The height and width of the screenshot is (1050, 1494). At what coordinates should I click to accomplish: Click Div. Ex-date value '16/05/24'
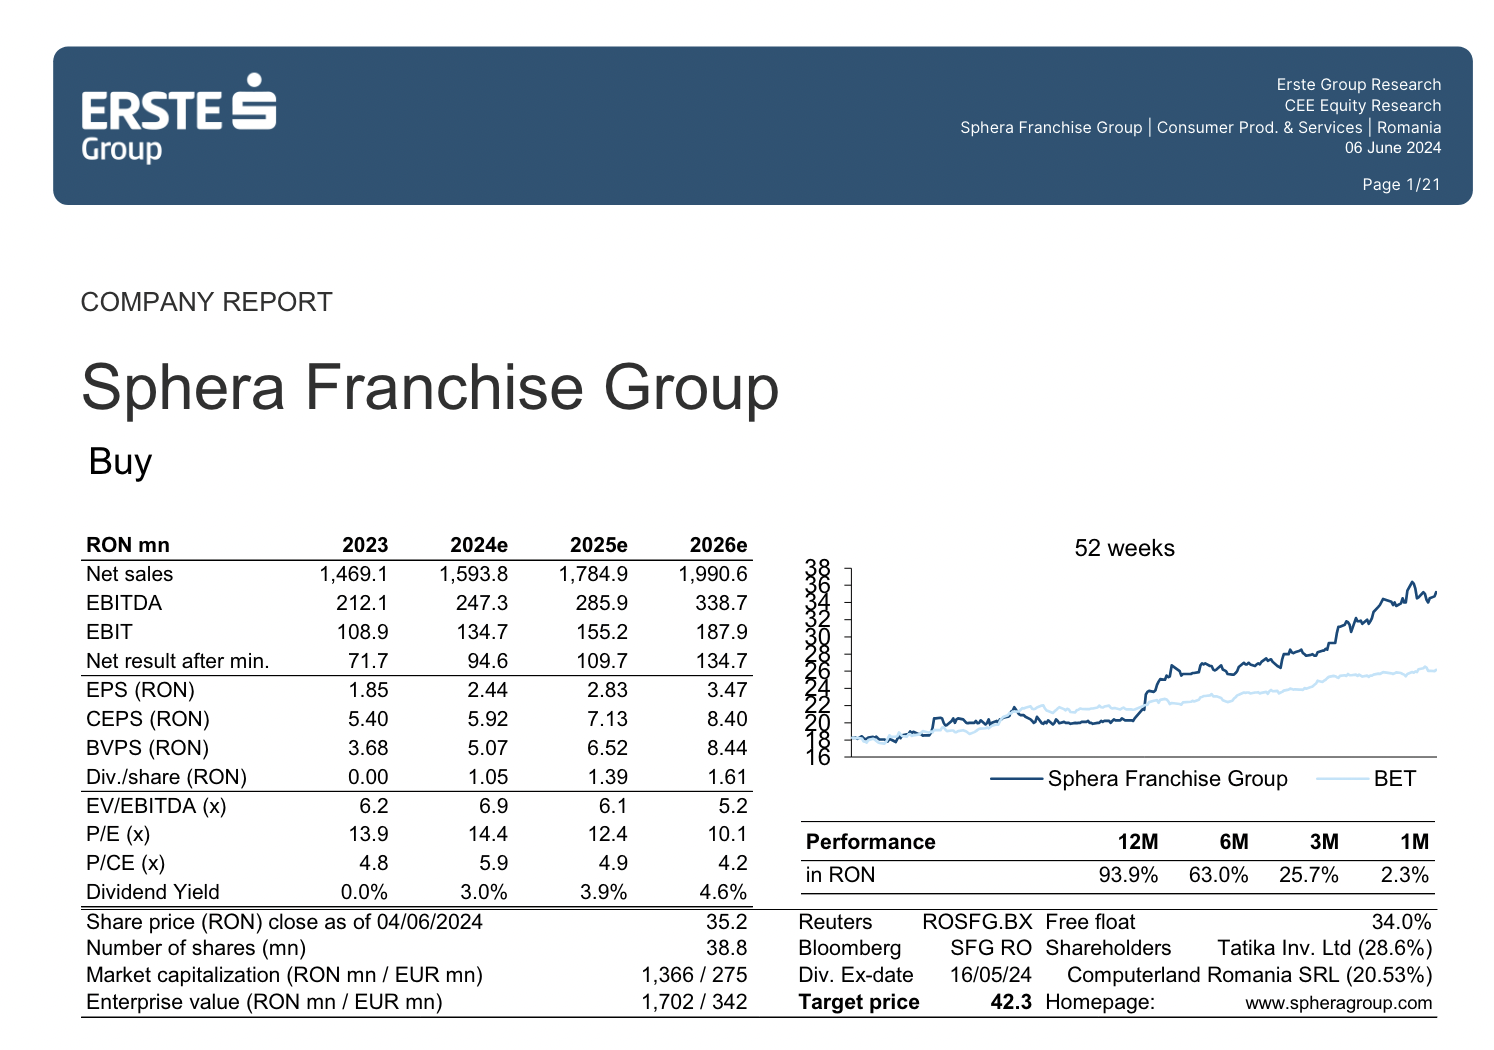(990, 975)
